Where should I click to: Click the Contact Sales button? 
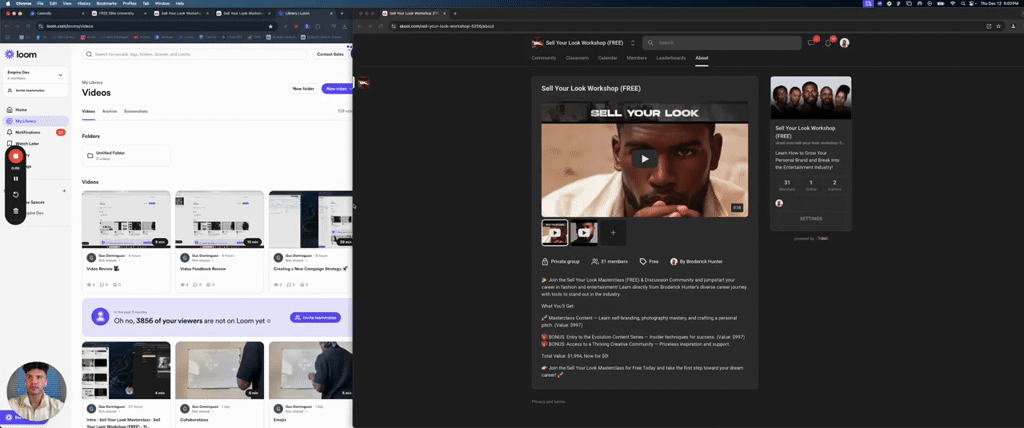pos(330,54)
